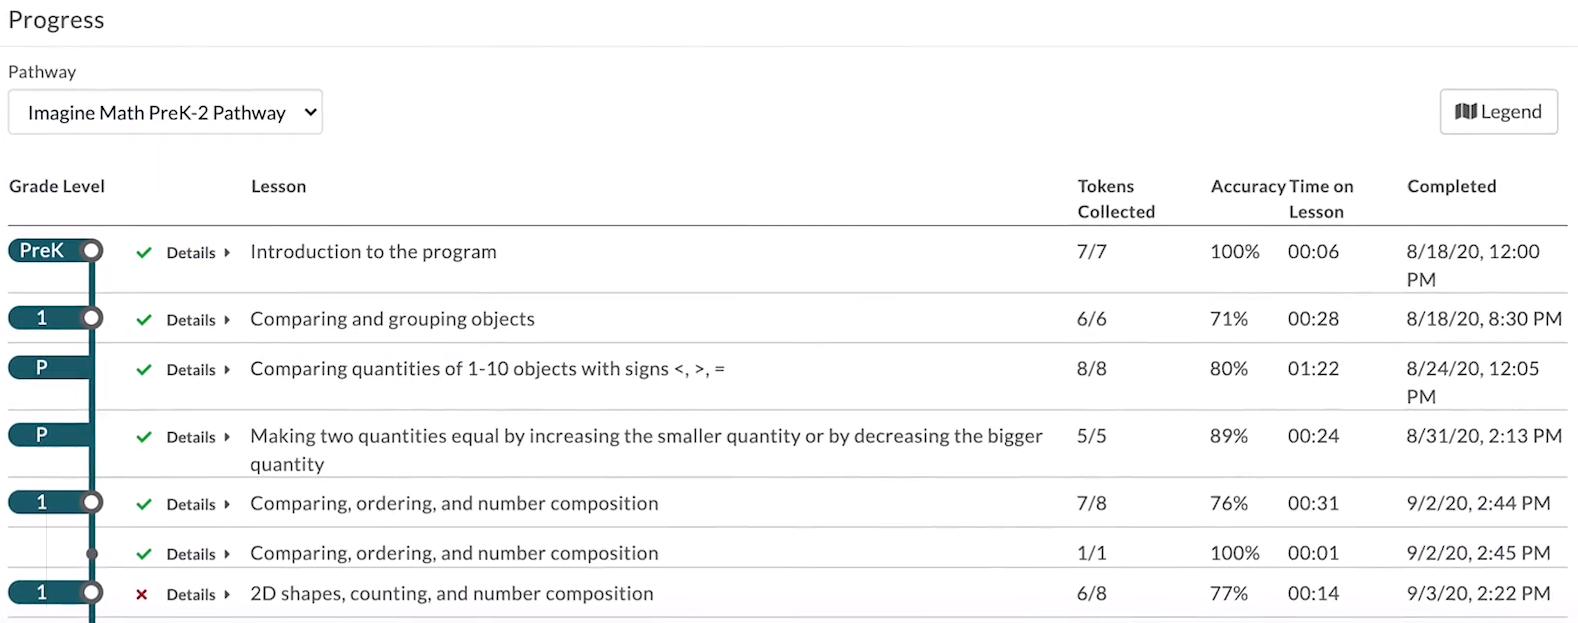1578x623 pixels.
Task: Open the Legend map button
Action: 1498,112
